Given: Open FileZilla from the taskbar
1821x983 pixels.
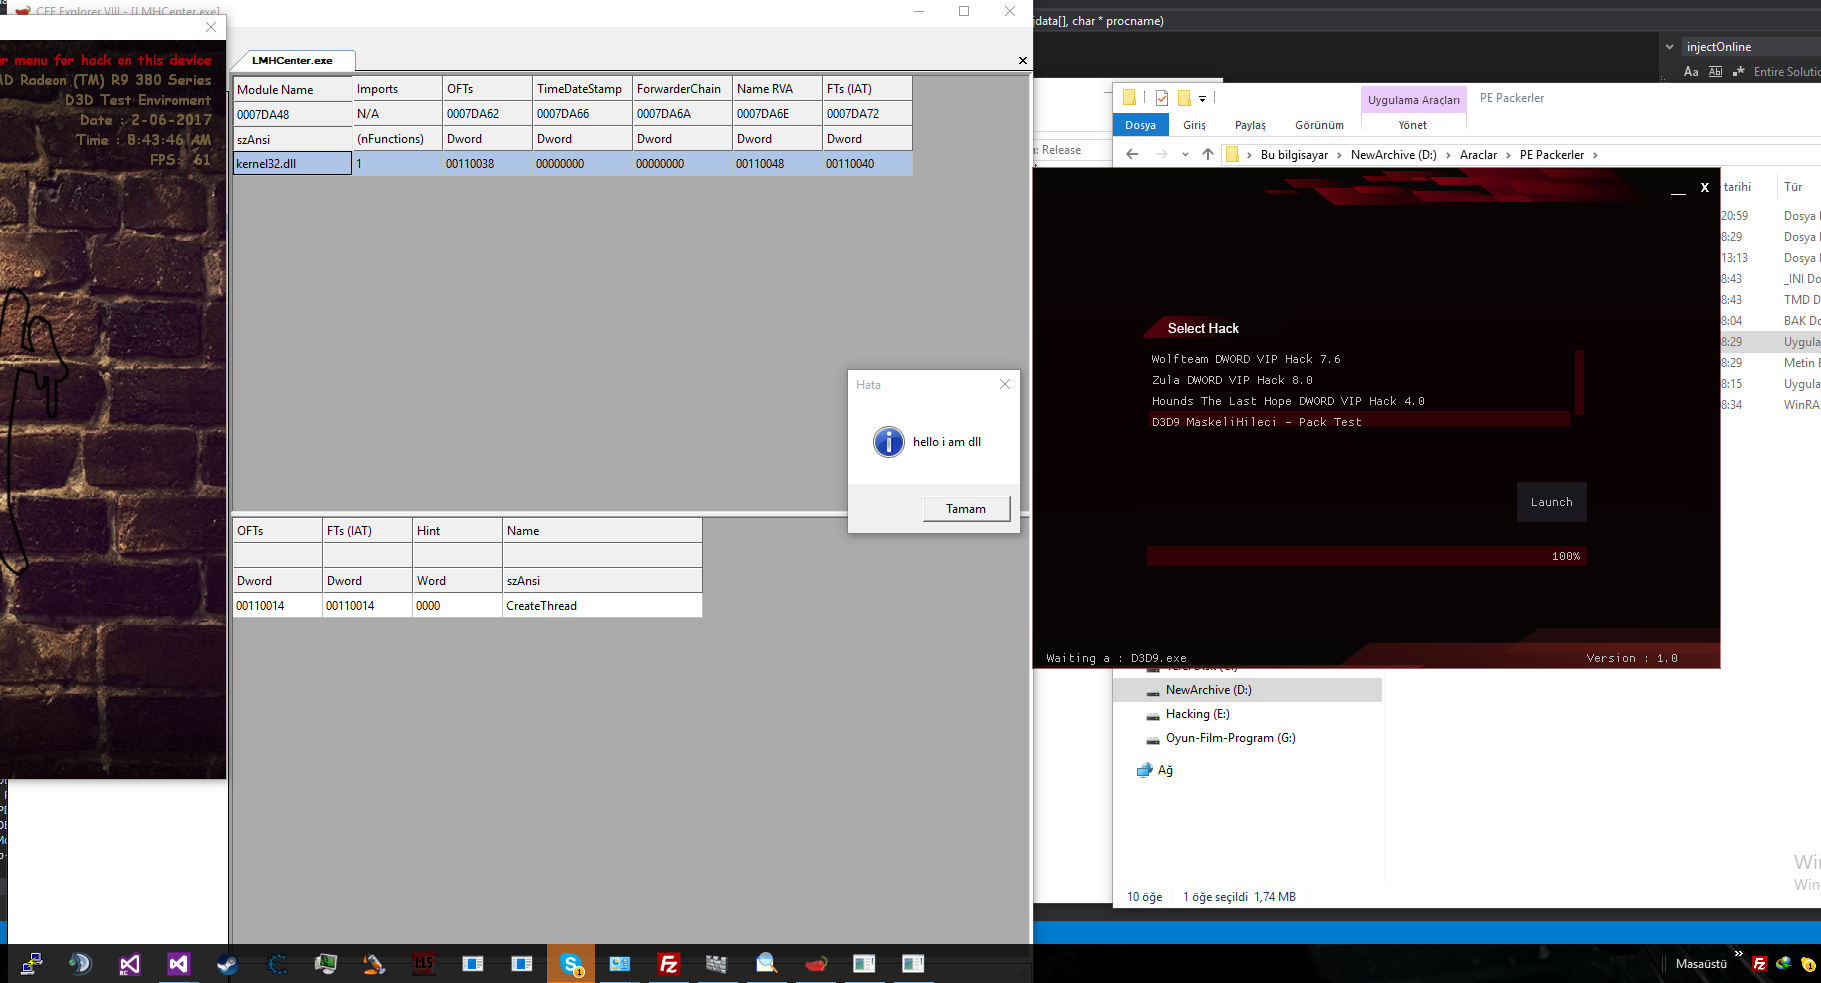Looking at the screenshot, I should pos(669,964).
